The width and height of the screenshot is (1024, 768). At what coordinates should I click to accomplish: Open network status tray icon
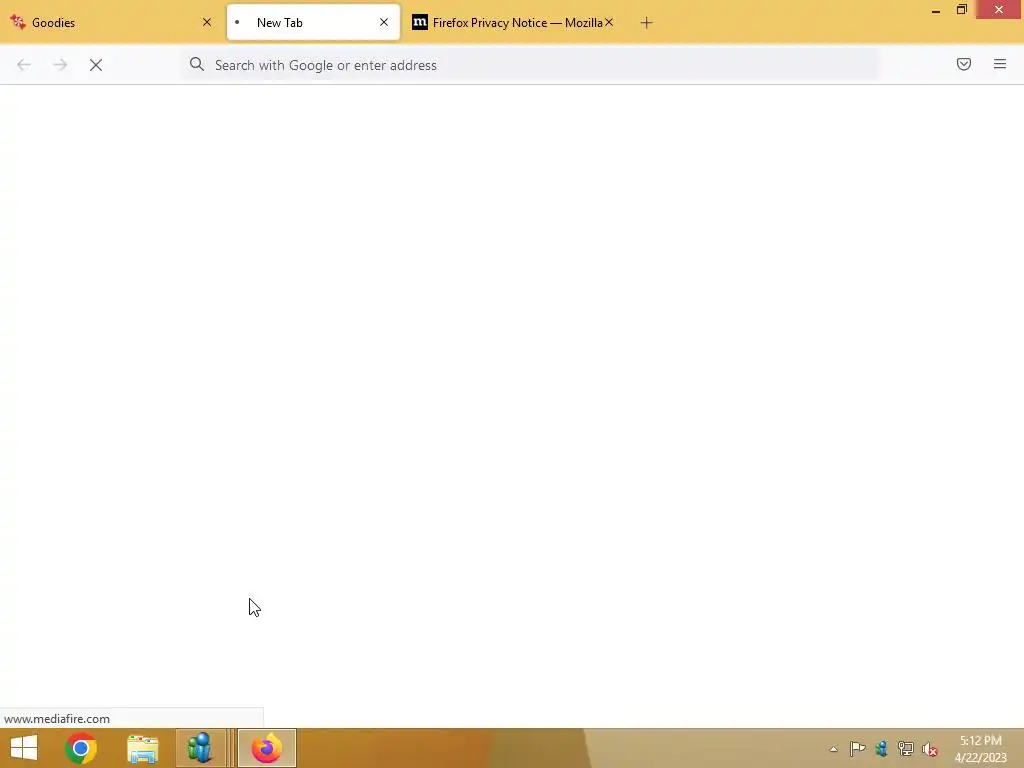905,749
